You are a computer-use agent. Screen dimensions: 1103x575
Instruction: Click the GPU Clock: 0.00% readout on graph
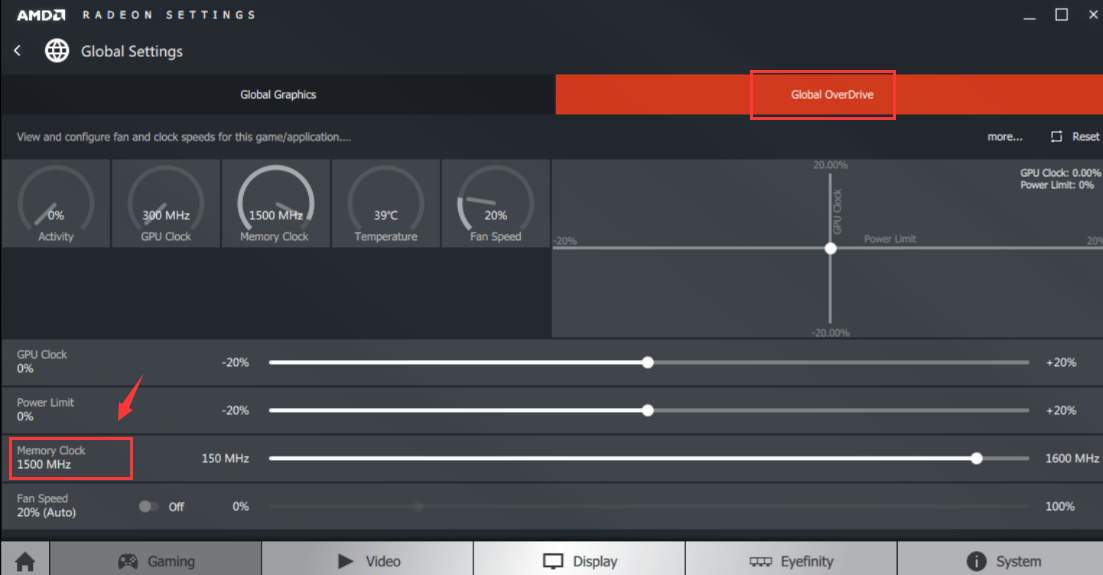pyautogui.click(x=1060, y=172)
